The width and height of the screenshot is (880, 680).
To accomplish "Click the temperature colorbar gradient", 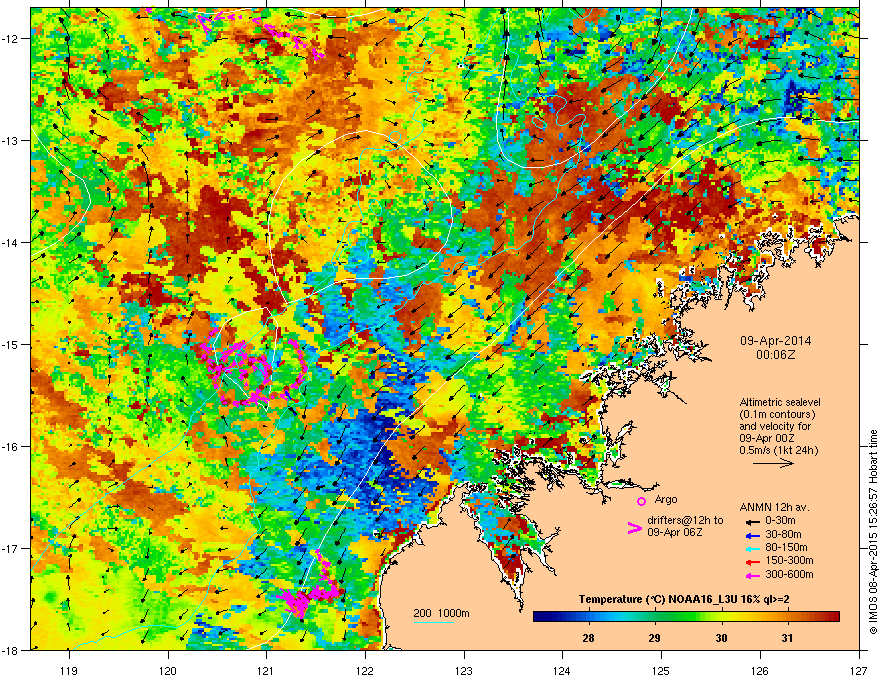I will (686, 617).
